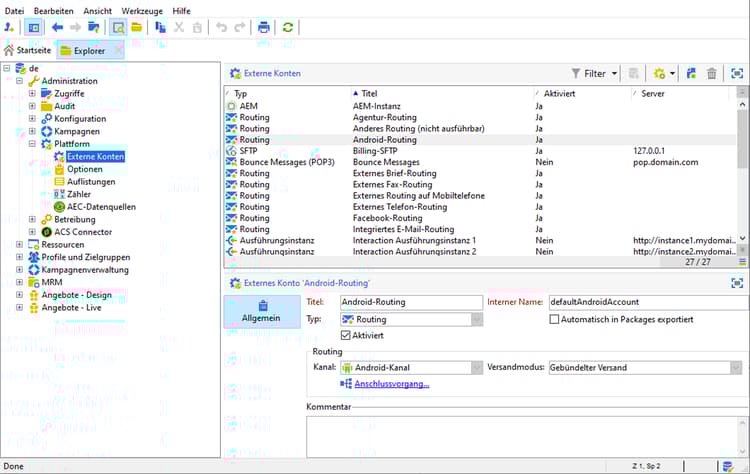750x474 pixels.
Task: Click the green refresh icon
Action: point(288,27)
